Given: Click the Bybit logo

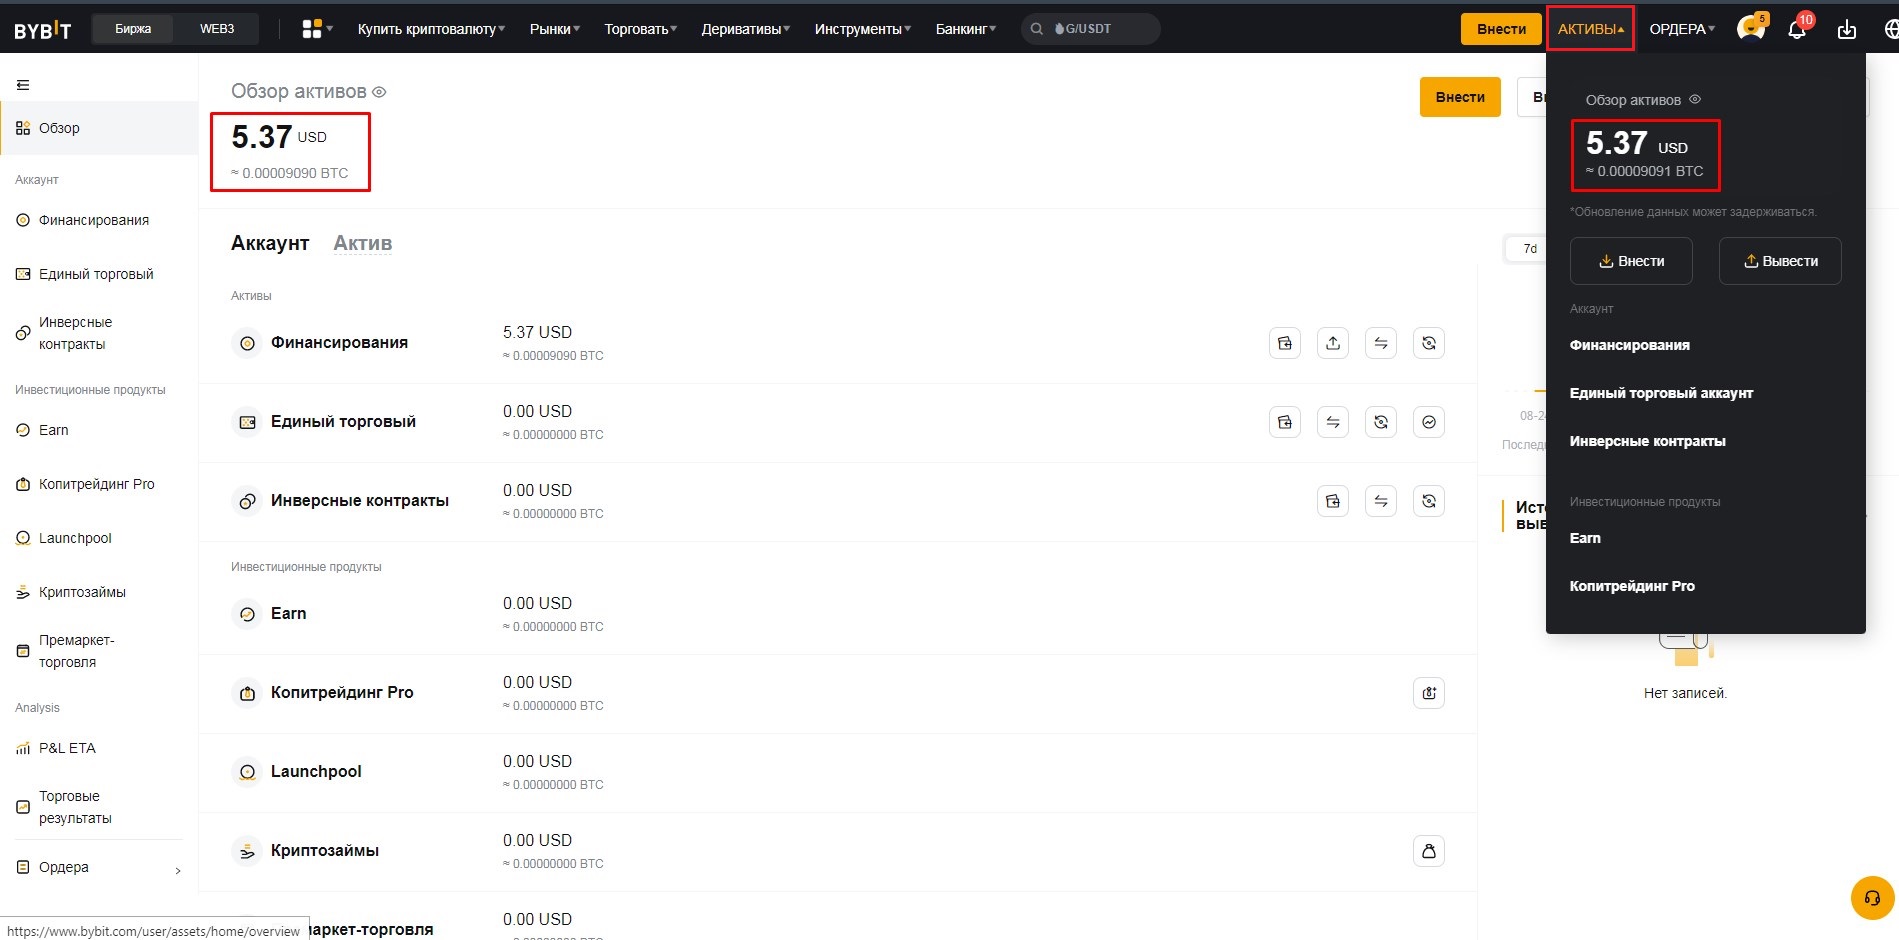Looking at the screenshot, I should pyautogui.click(x=42, y=29).
